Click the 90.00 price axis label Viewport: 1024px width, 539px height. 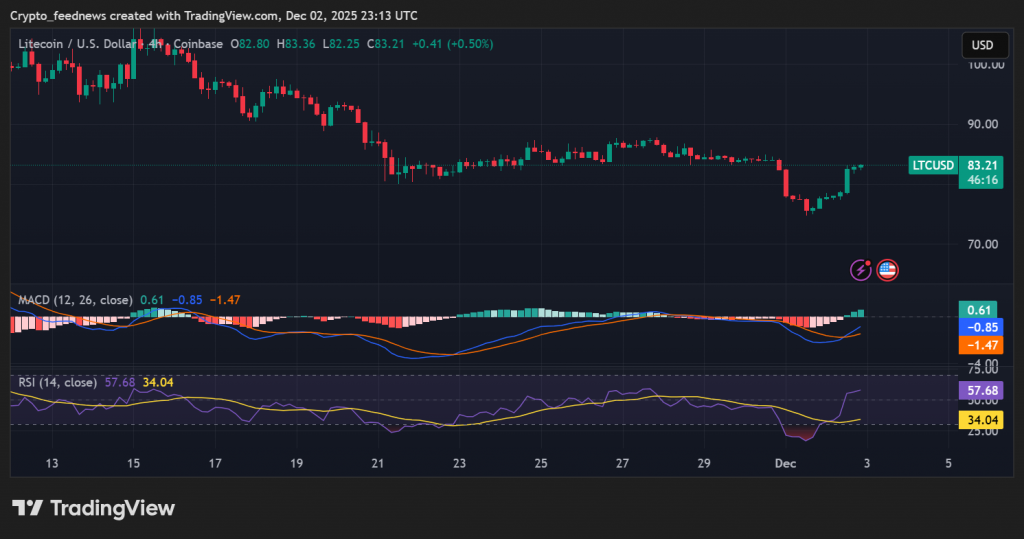coord(983,124)
